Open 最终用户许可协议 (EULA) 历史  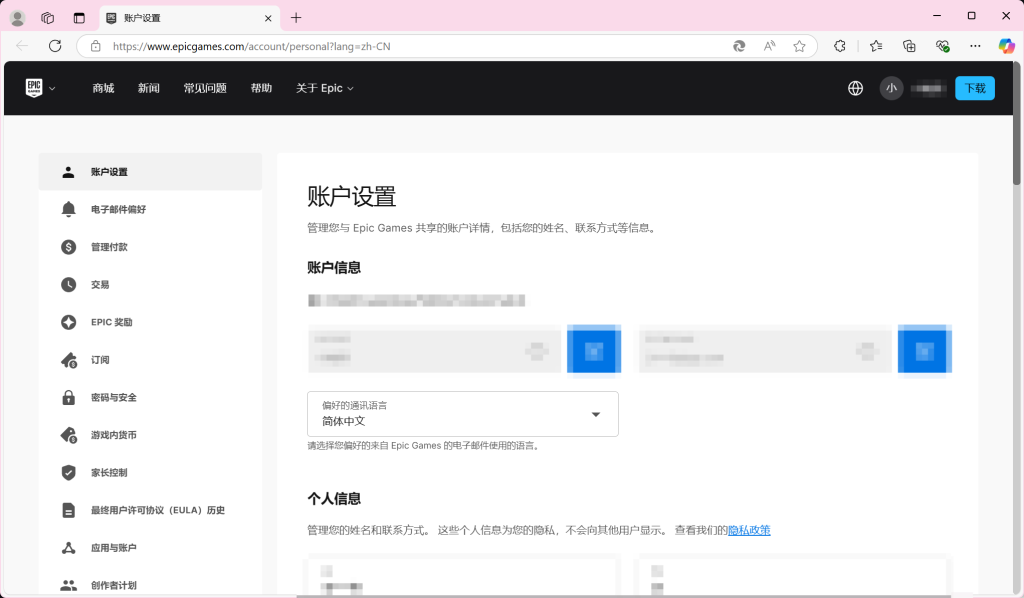(x=157, y=510)
